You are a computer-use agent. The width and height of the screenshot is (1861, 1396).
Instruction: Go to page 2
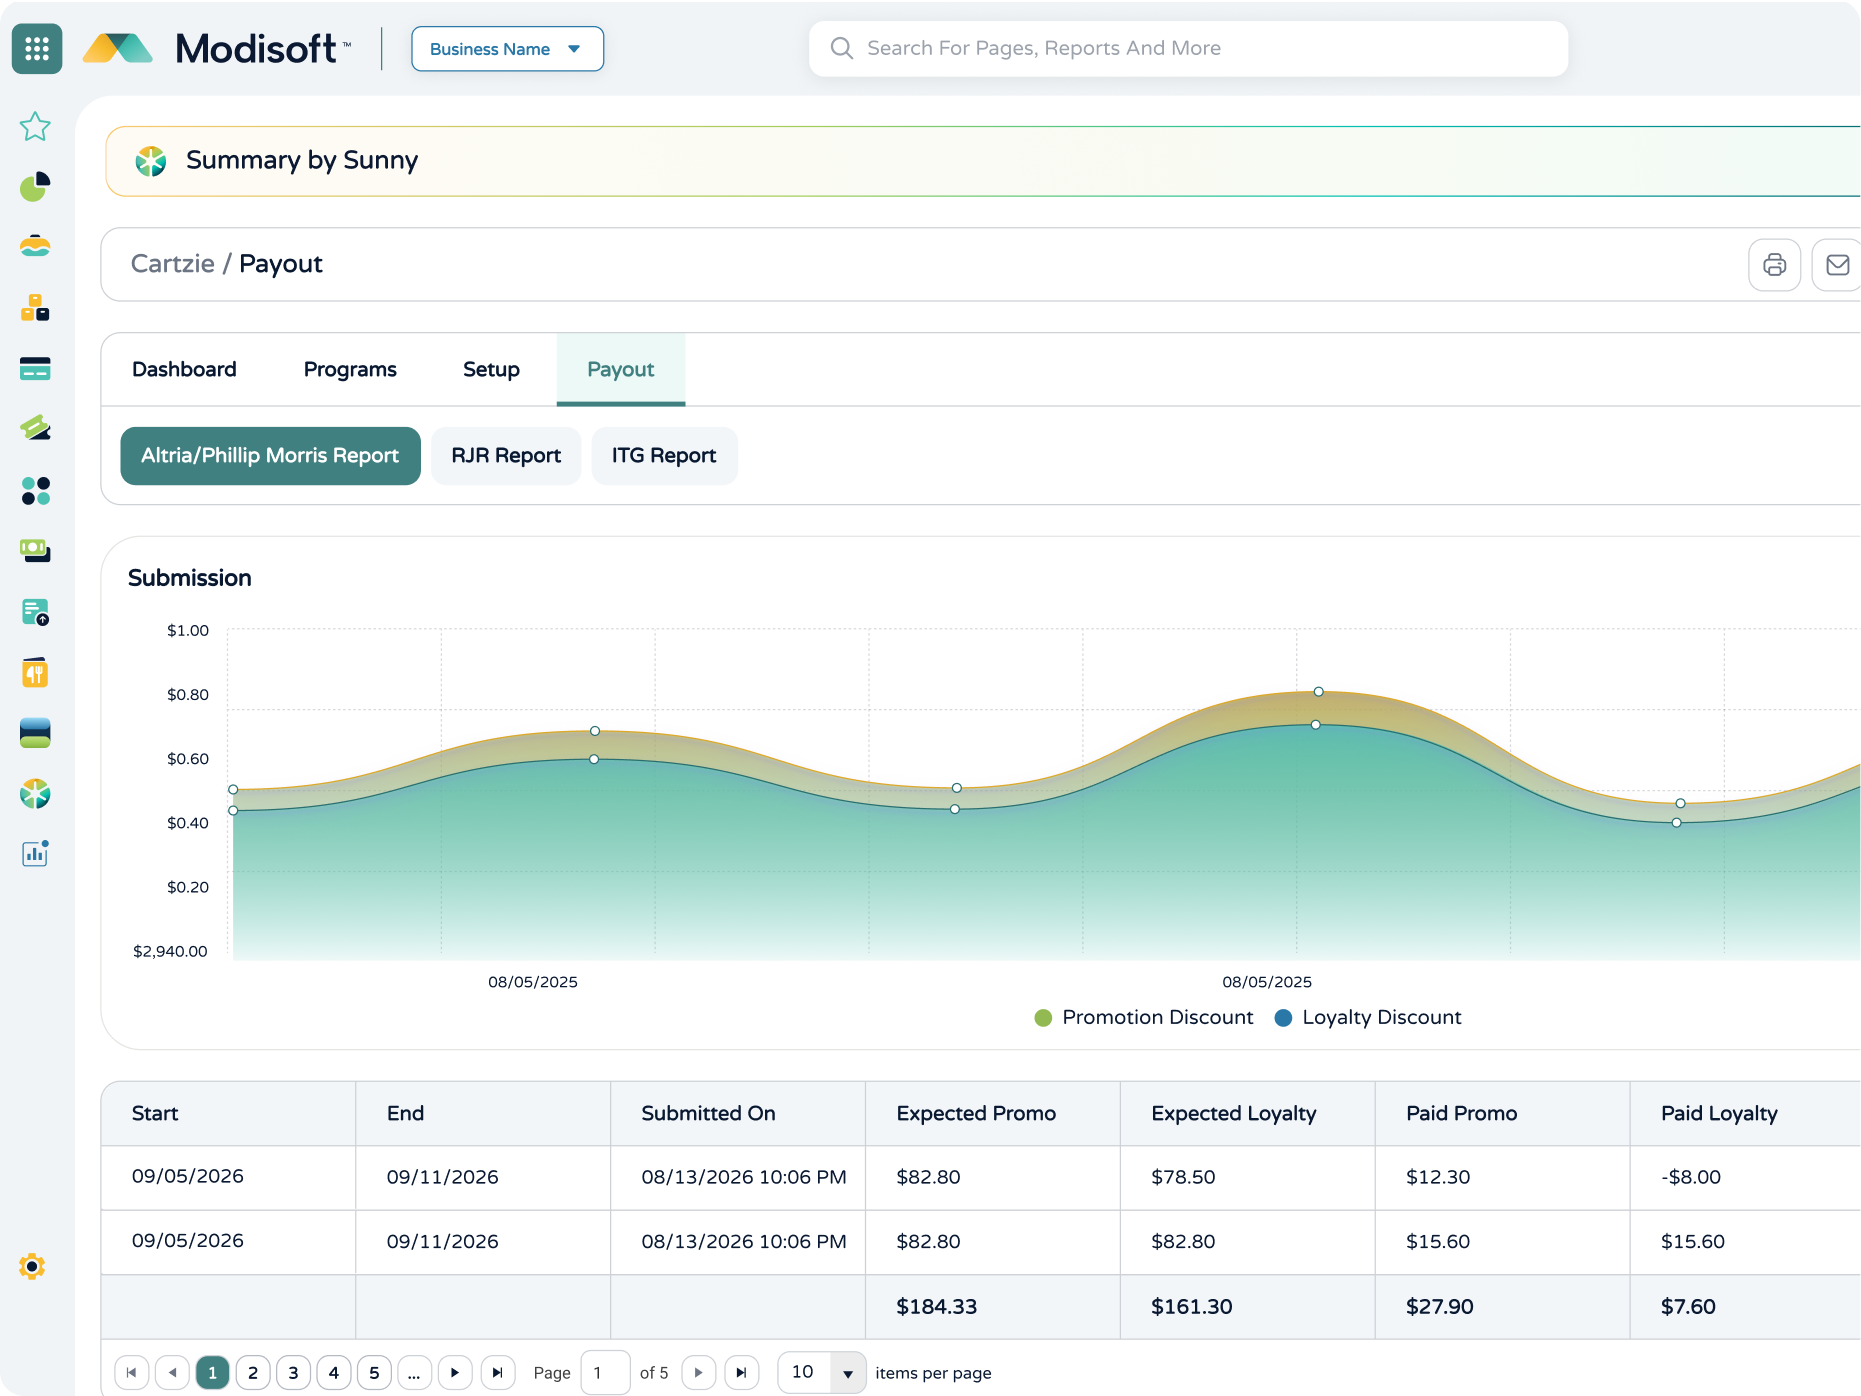(x=253, y=1373)
